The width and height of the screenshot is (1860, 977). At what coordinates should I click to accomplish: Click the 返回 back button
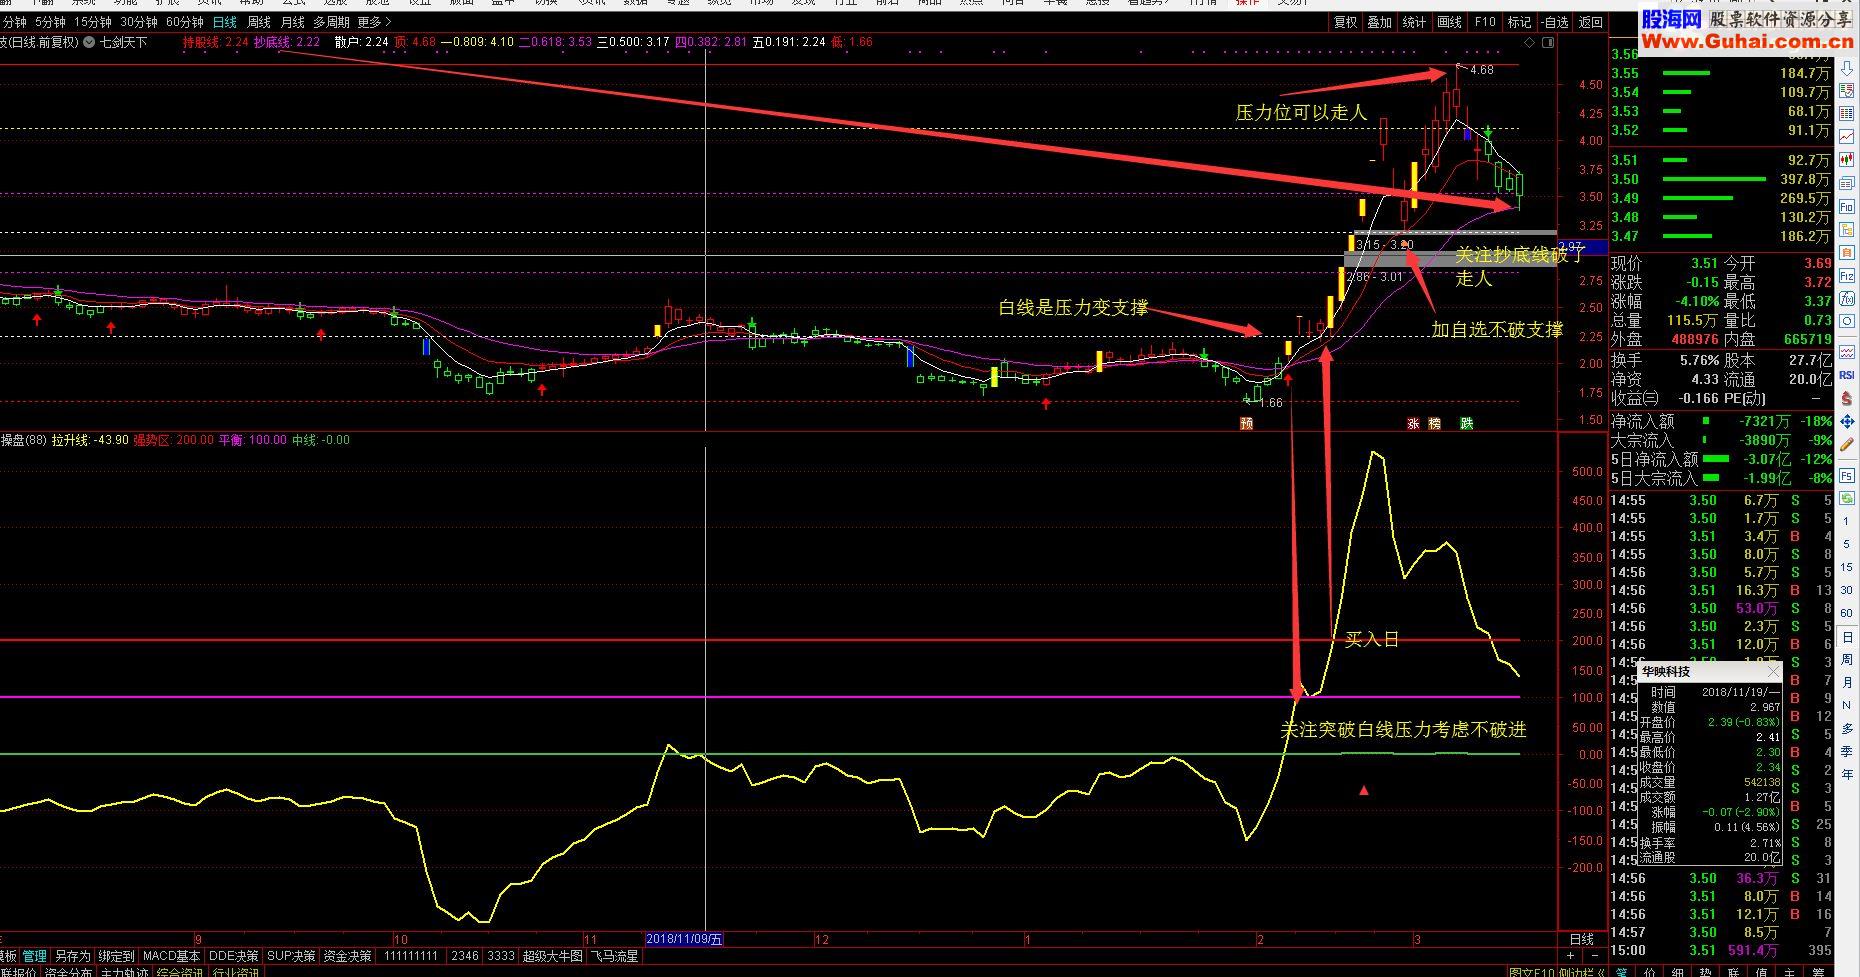coord(1590,22)
